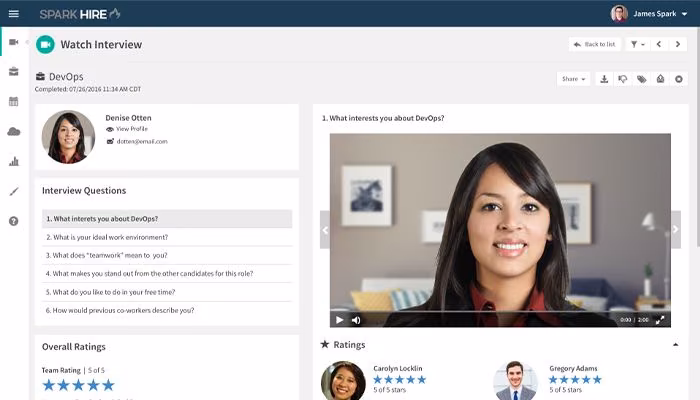This screenshot has height=400, width=700.
Task: Click the Denise Otten candidate name
Action: click(129, 118)
